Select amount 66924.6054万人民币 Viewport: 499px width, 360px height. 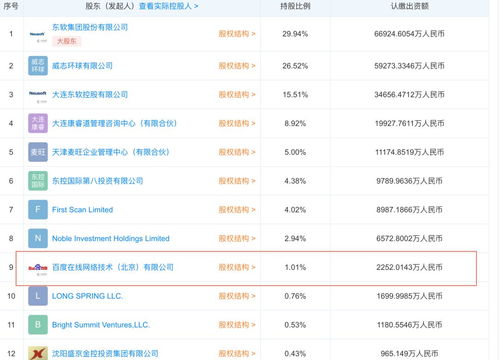409,34
